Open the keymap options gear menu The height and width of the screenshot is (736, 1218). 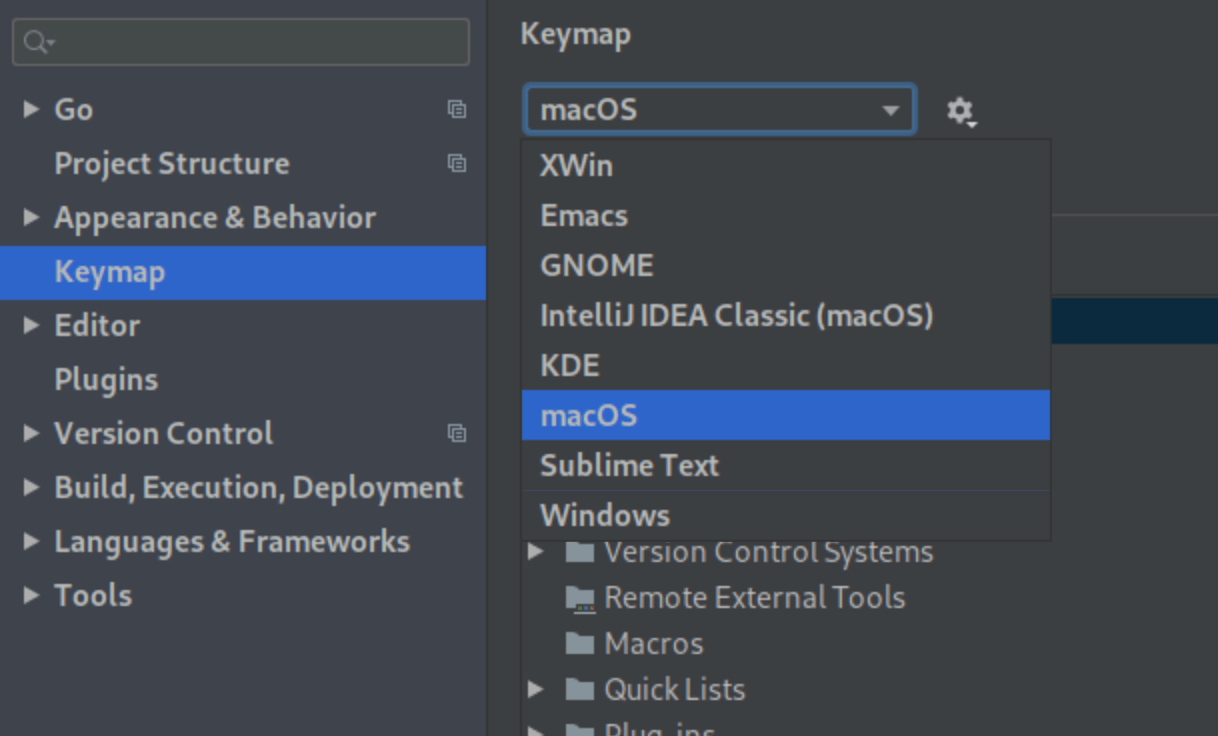(959, 110)
